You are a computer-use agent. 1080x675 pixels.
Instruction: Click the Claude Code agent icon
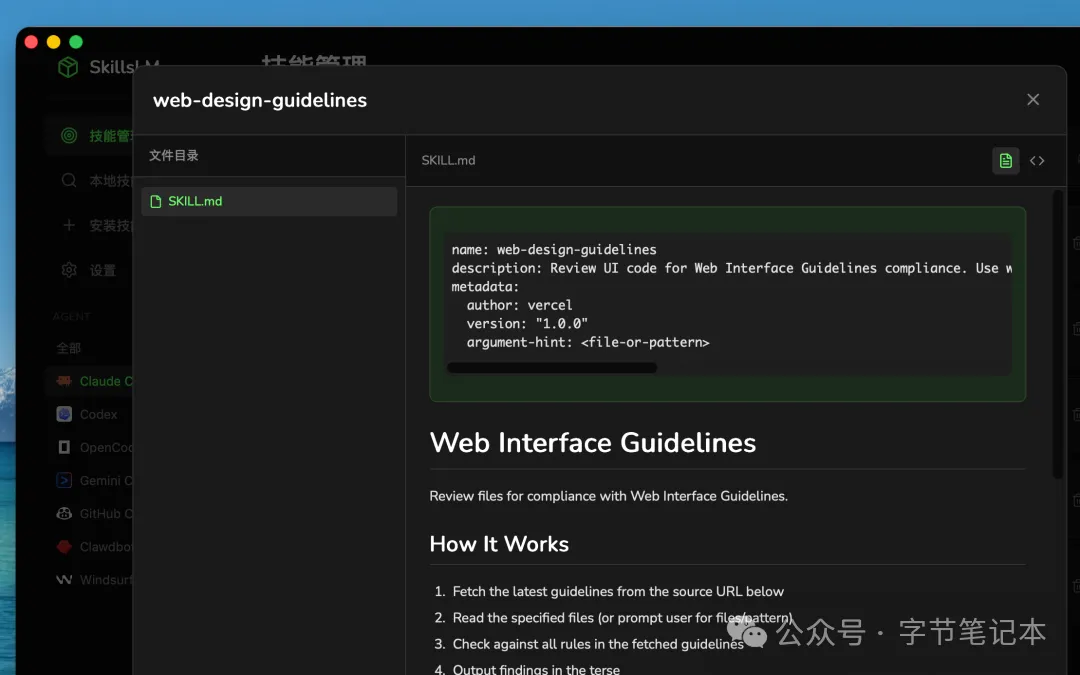pyautogui.click(x=64, y=381)
